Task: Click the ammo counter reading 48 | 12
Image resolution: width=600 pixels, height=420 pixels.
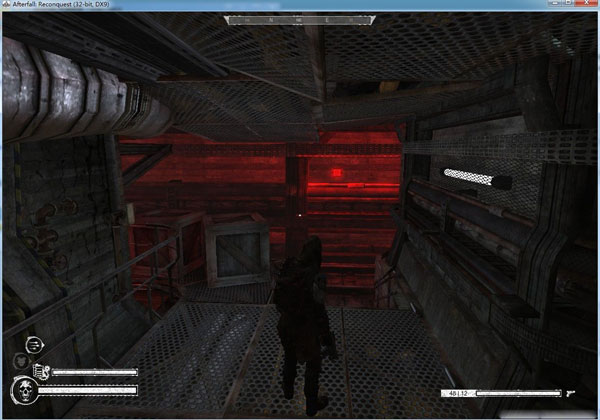Action: tap(458, 393)
